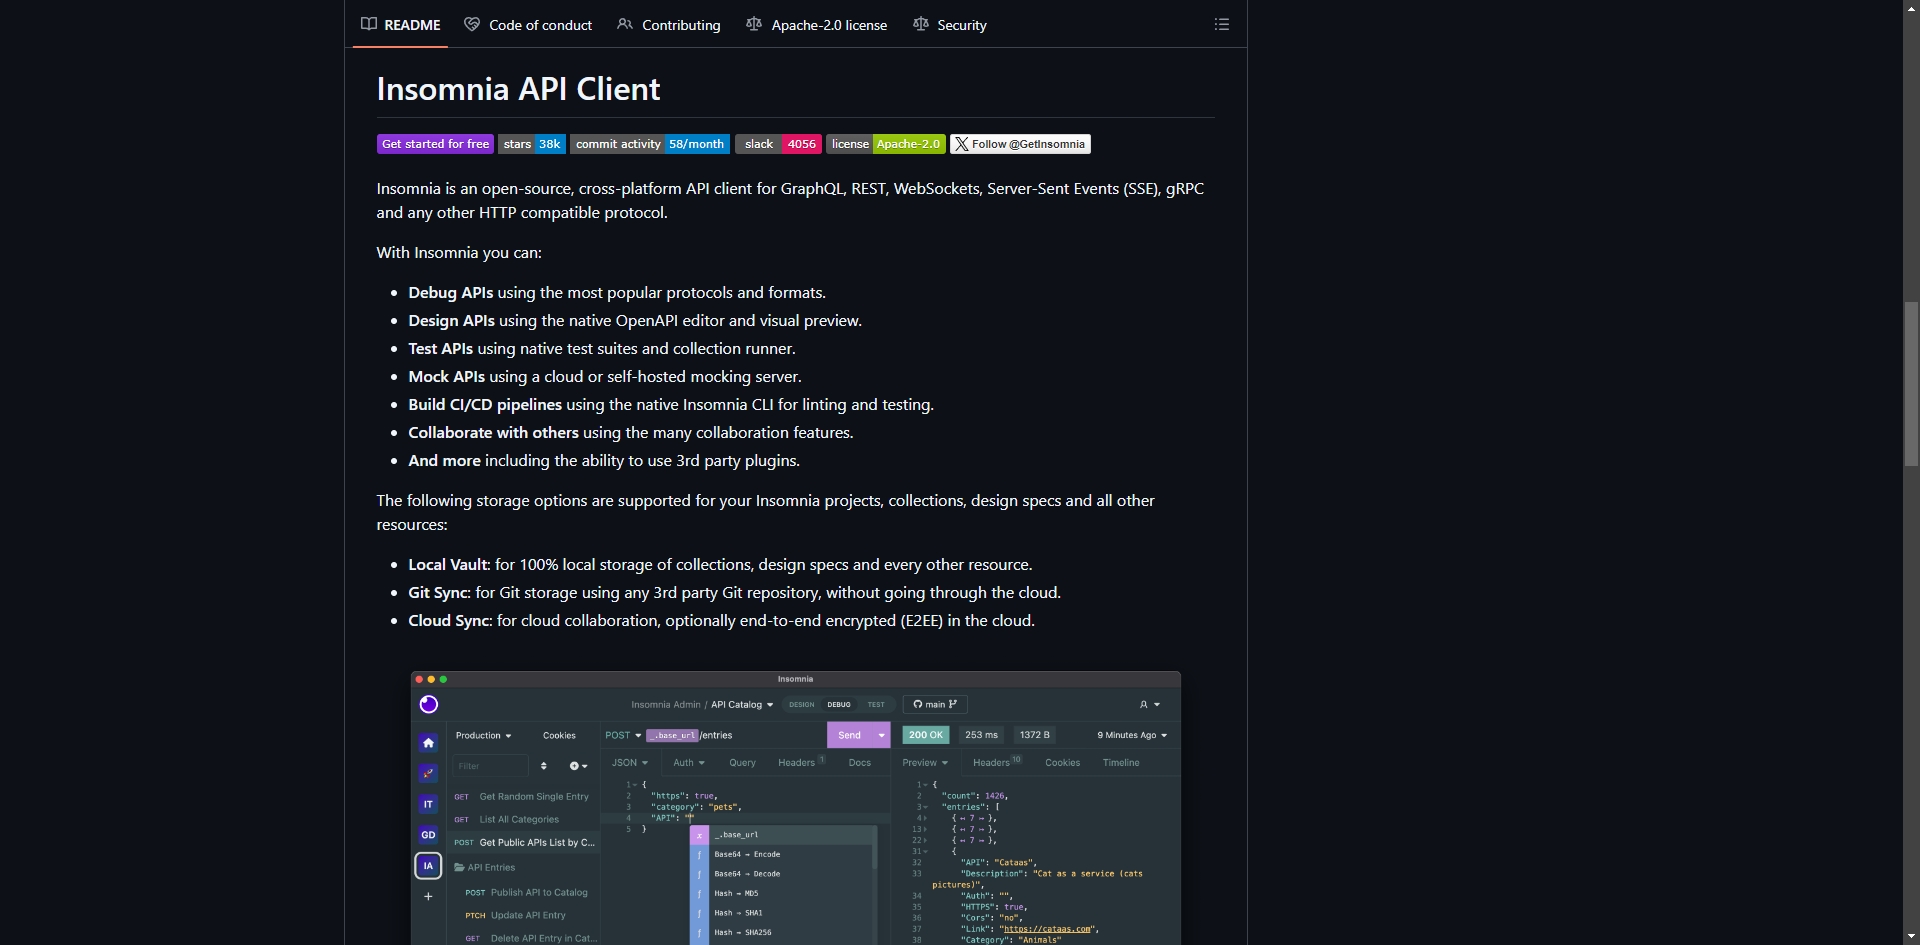Click the README book icon
Viewport: 1920px width, 945px height.
pyautogui.click(x=369, y=24)
